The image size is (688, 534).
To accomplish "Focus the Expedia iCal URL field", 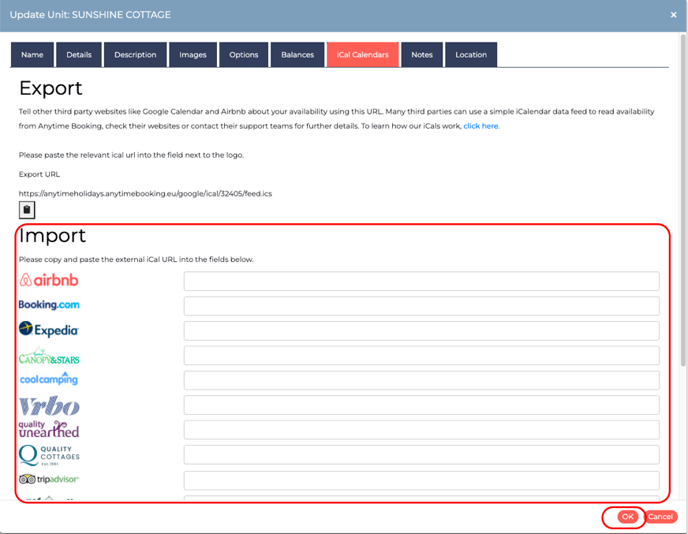I will 421,331.
